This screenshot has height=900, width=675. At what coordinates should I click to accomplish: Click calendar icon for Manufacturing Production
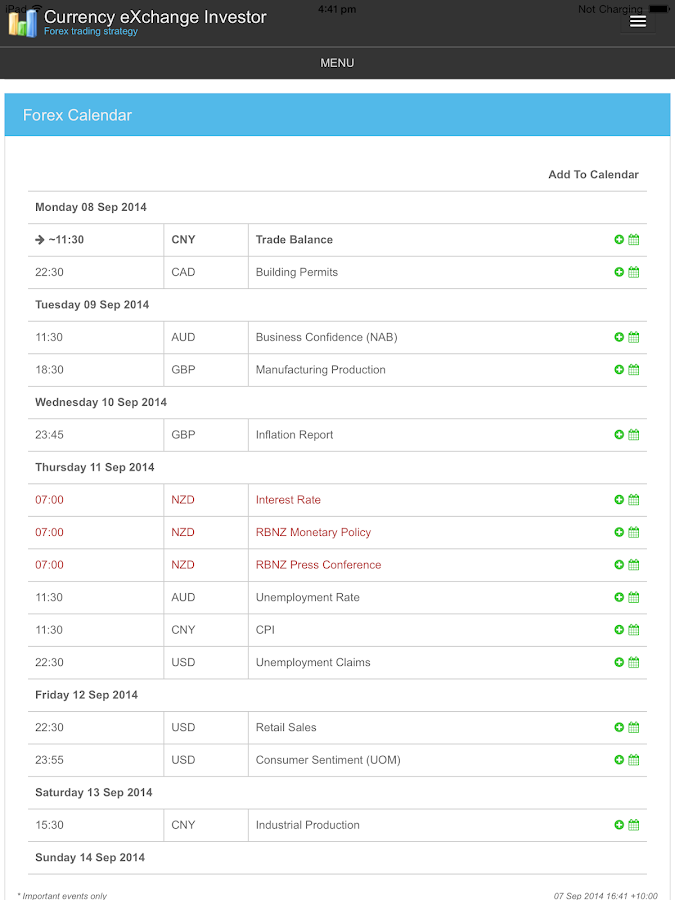[x=634, y=370]
